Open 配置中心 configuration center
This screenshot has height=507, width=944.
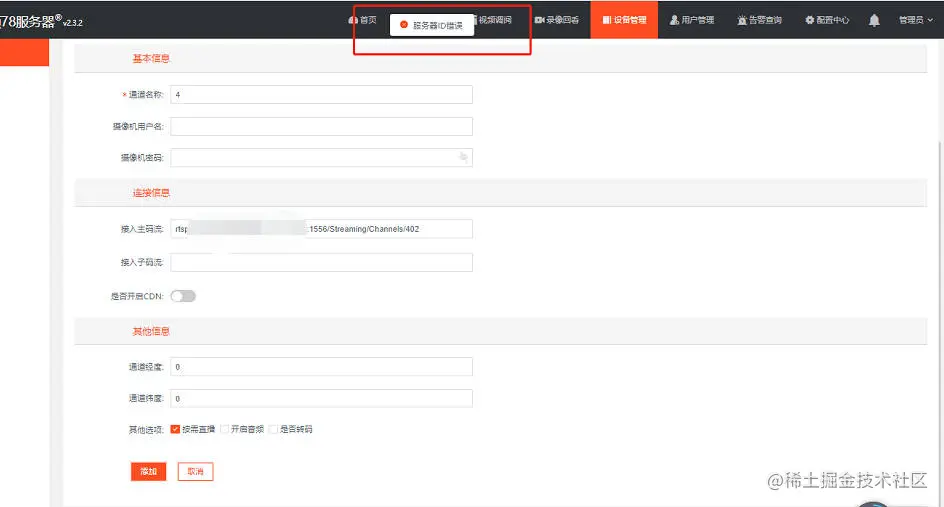click(x=827, y=20)
